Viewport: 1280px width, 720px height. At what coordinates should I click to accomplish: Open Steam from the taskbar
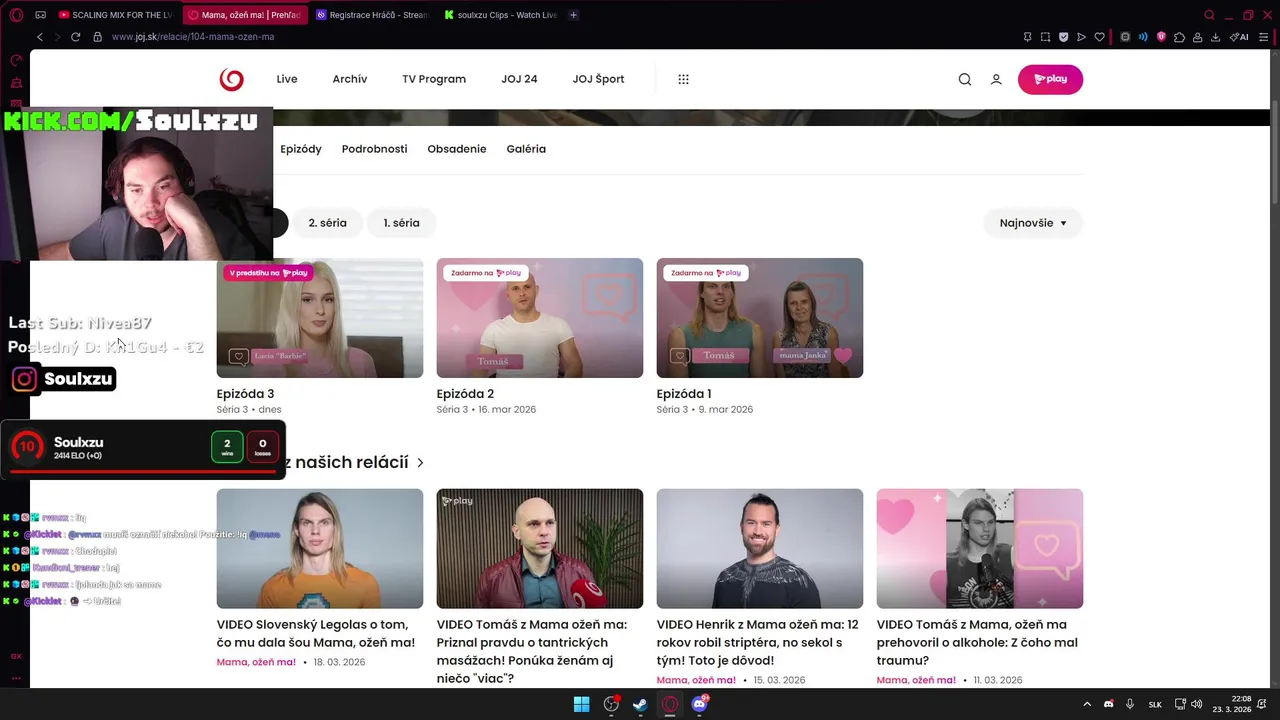coord(640,704)
